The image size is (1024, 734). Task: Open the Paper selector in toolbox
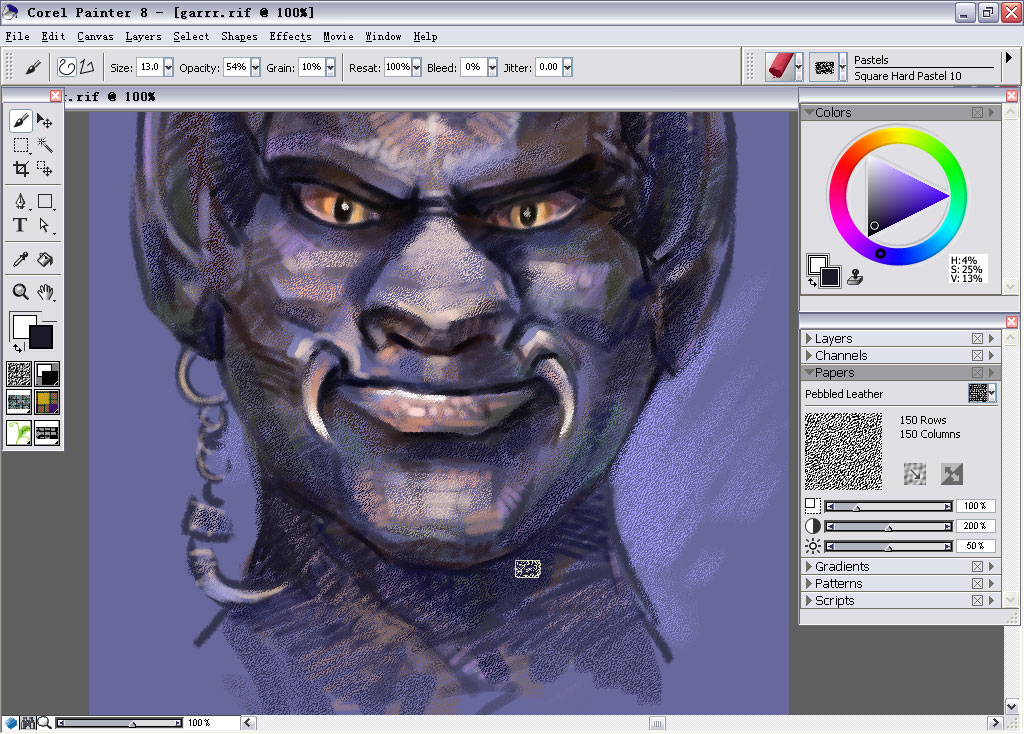pyautogui.click(x=19, y=374)
